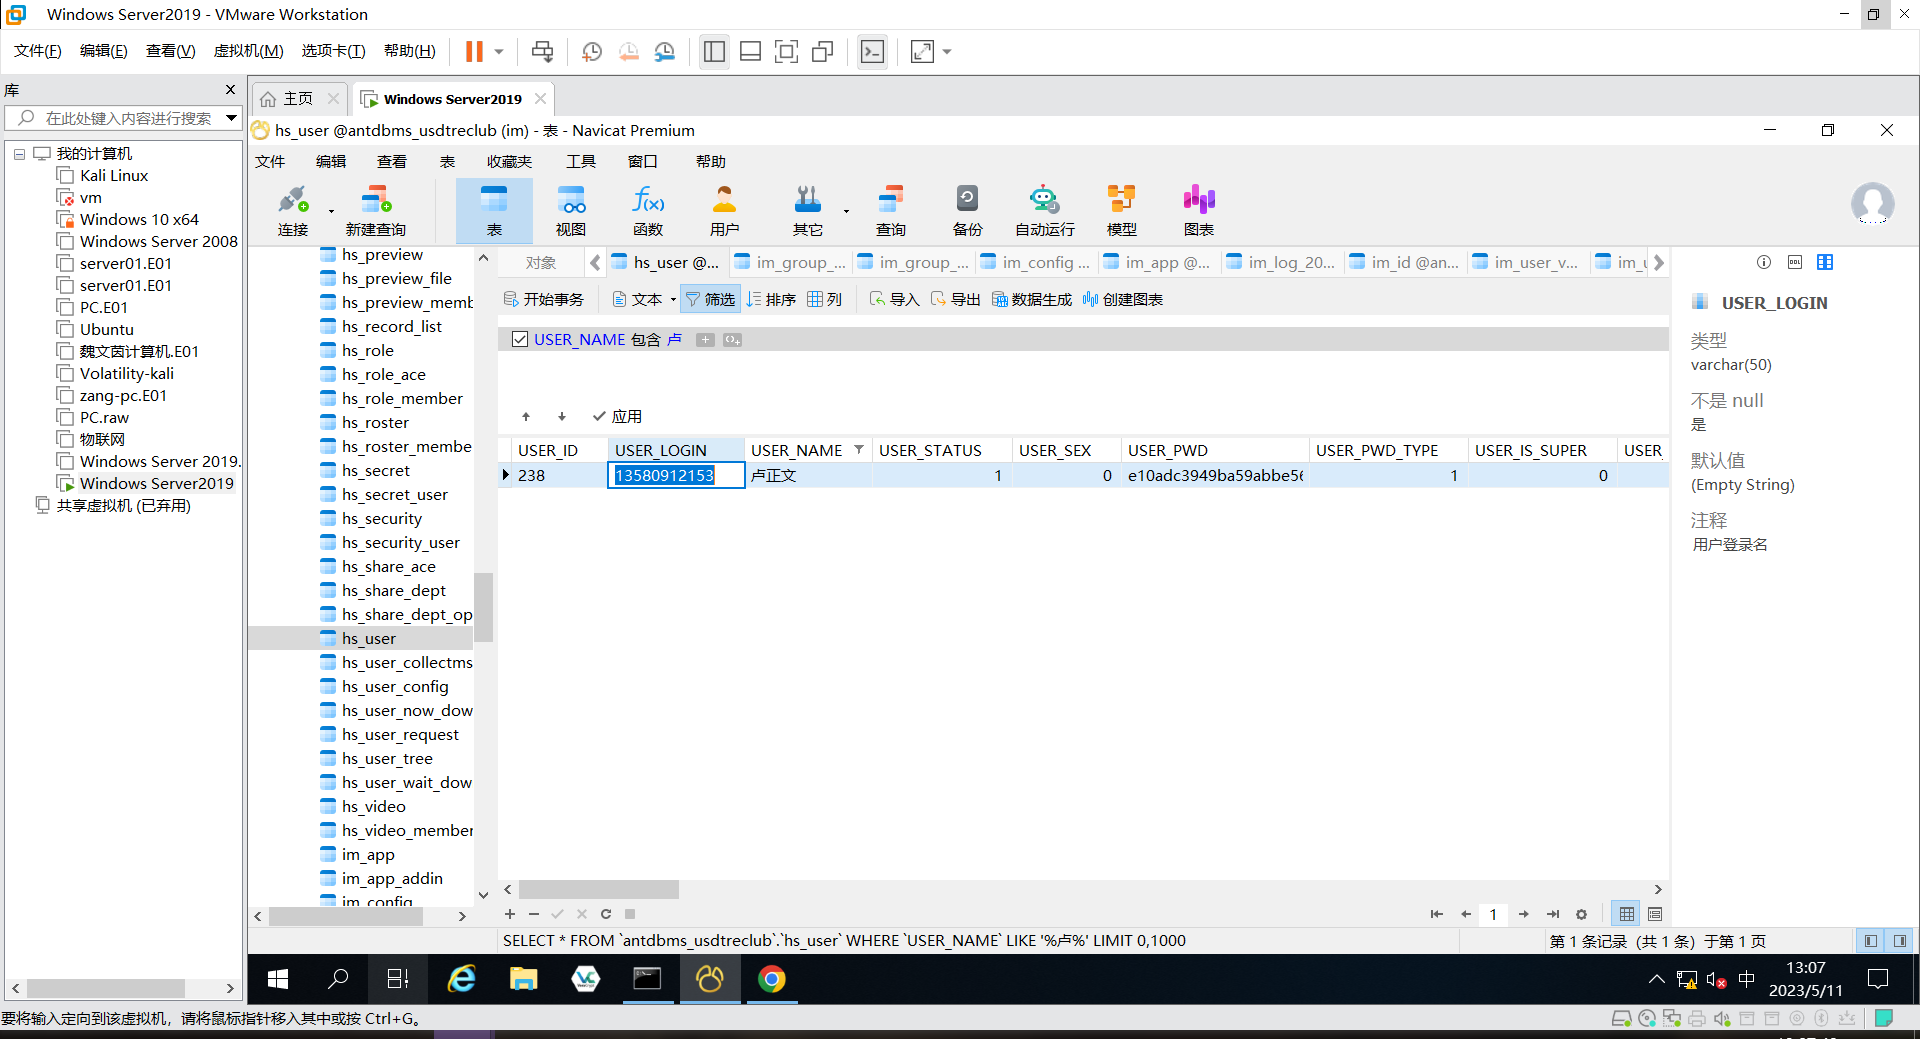
Task: Click VMware enter full screen icon
Action: tap(786, 51)
